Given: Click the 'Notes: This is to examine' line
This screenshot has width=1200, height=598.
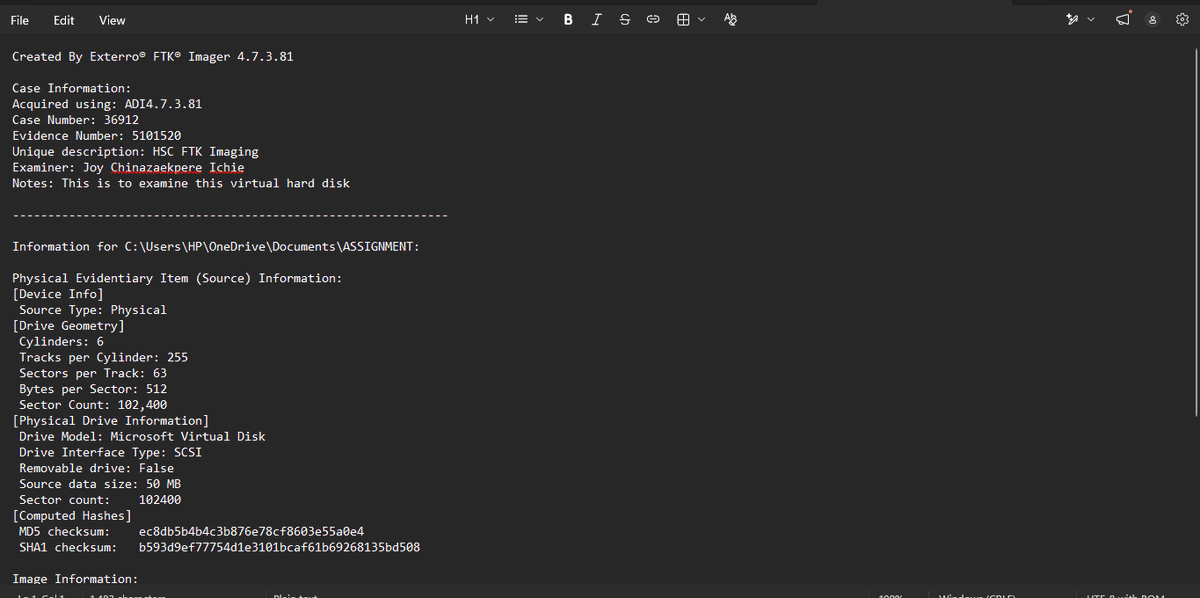Looking at the screenshot, I should (181, 184).
